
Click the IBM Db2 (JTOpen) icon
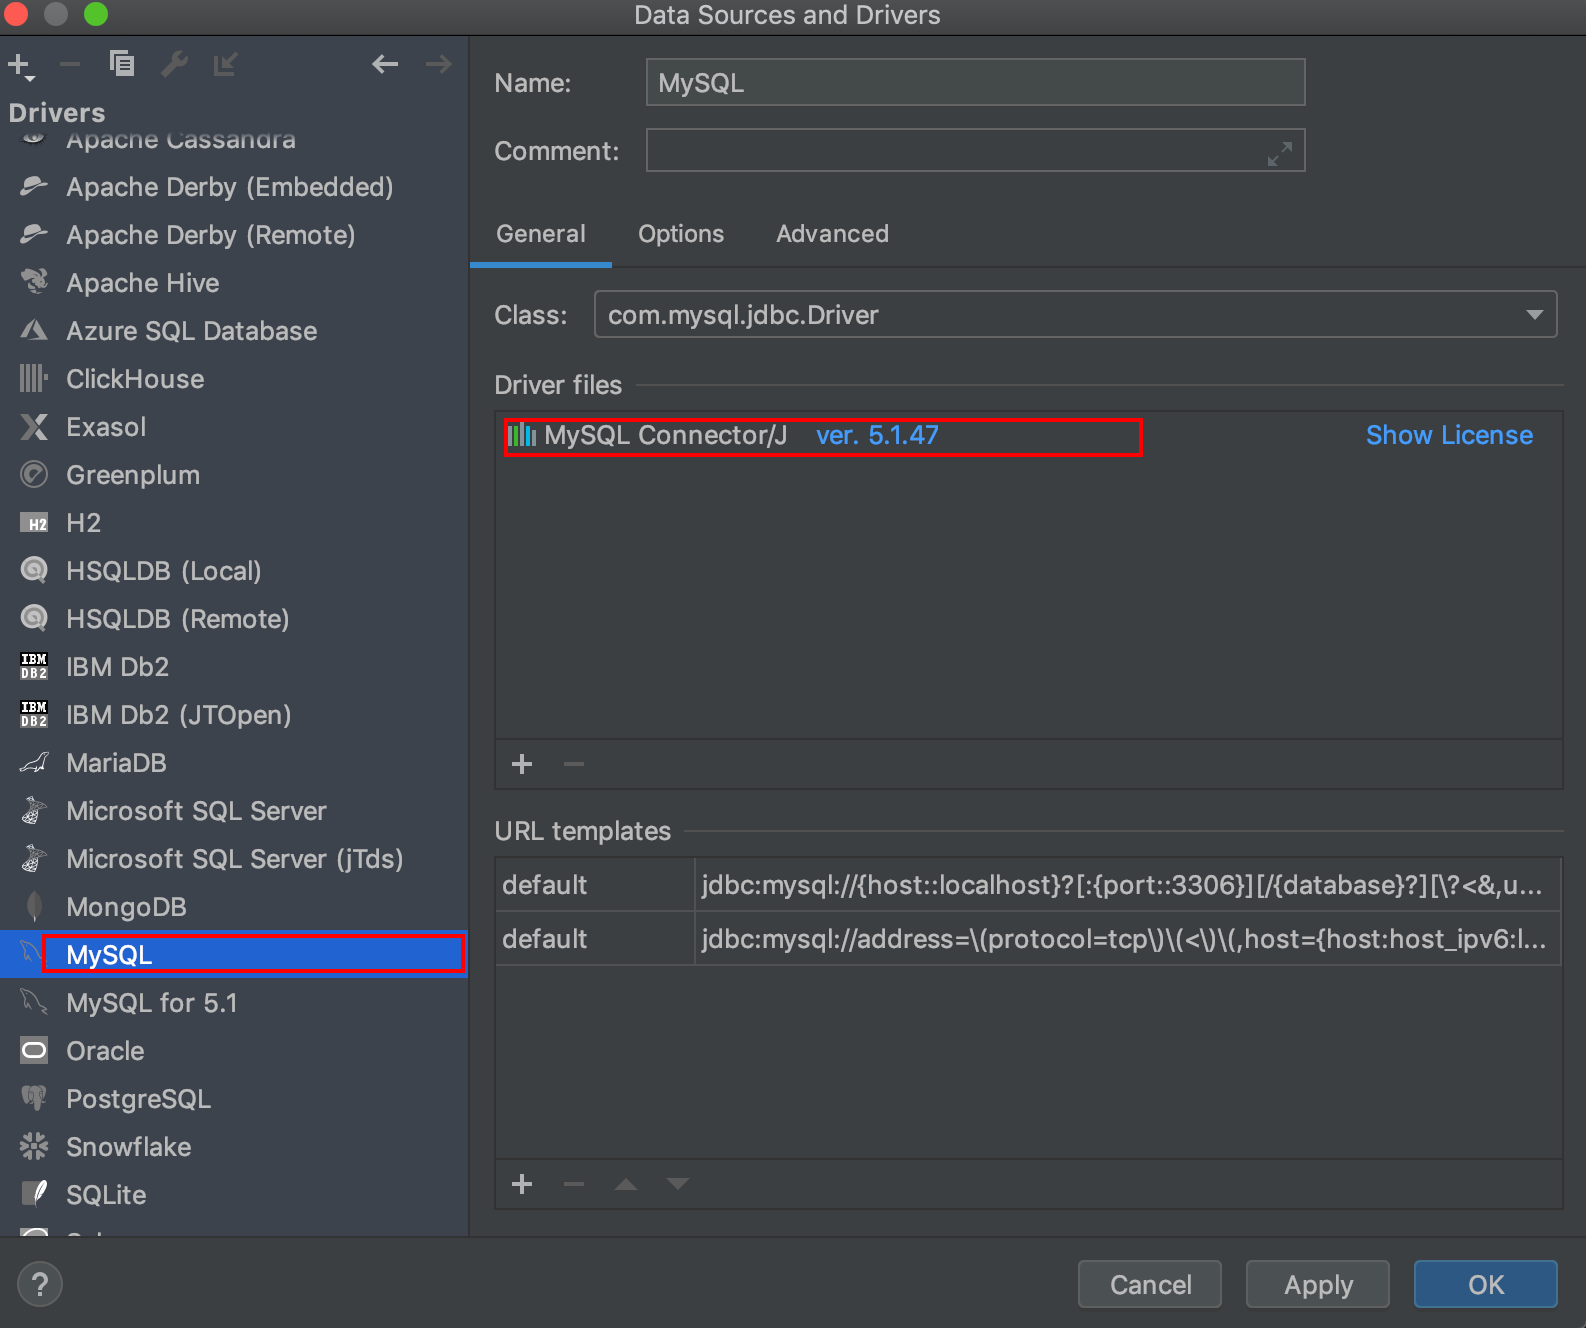pyautogui.click(x=34, y=714)
